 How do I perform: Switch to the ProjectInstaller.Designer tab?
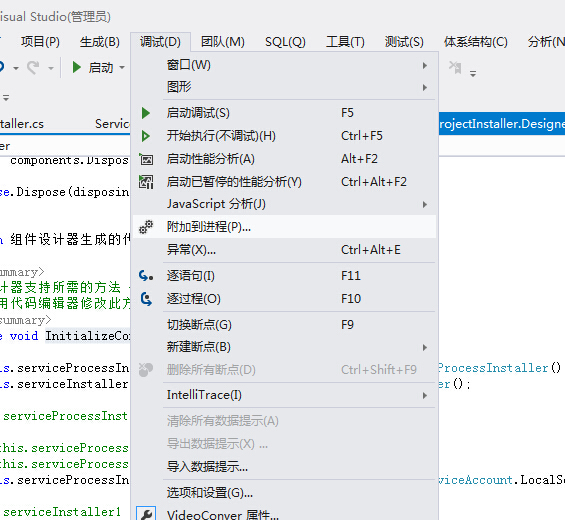(502, 124)
